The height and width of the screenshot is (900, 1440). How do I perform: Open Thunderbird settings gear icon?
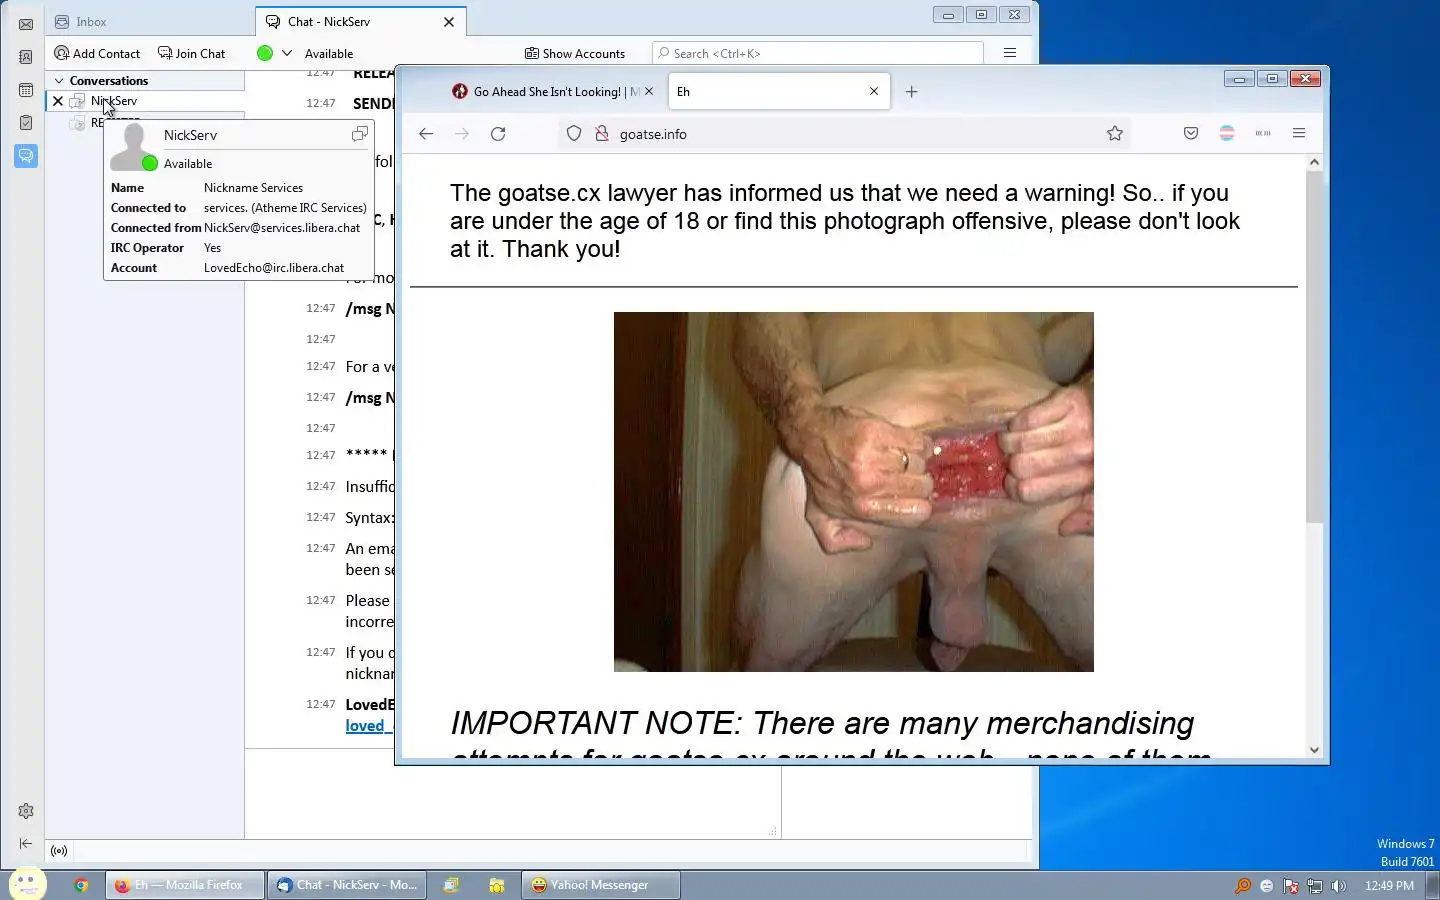coord(26,811)
